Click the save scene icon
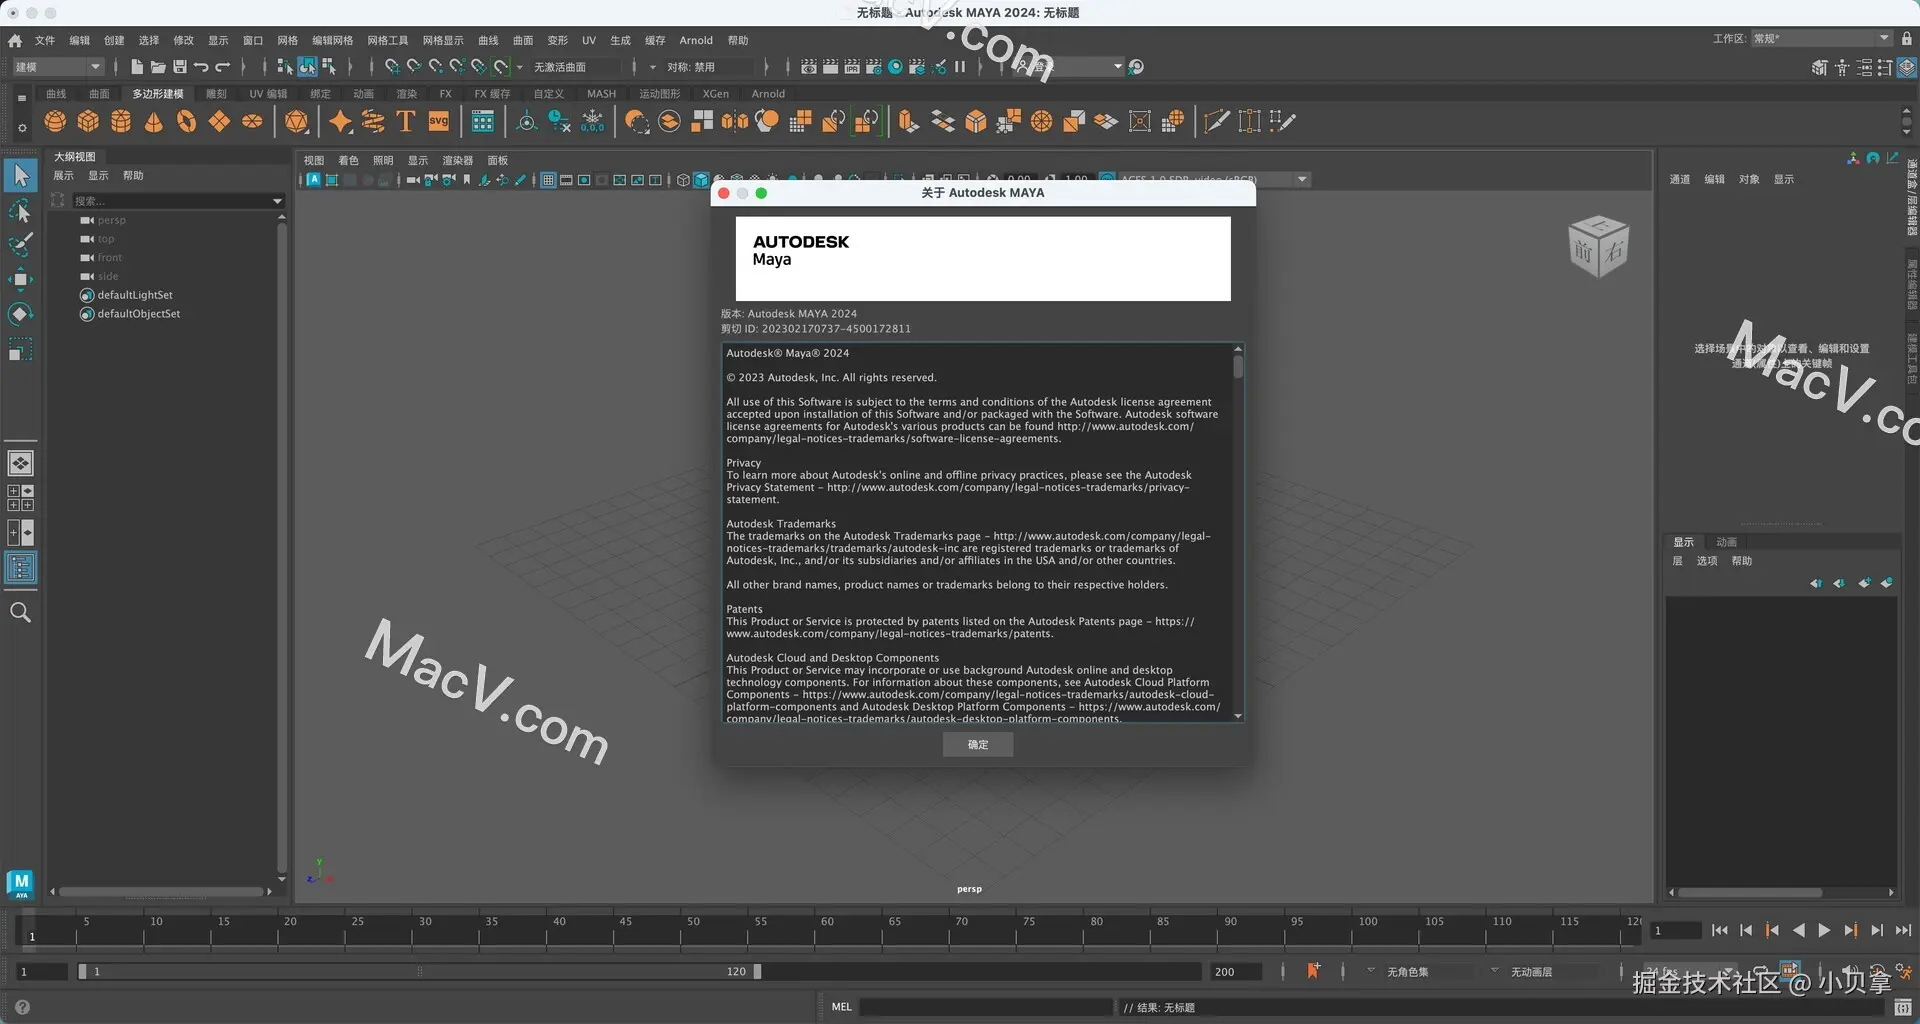The width and height of the screenshot is (1920, 1024). (180, 67)
